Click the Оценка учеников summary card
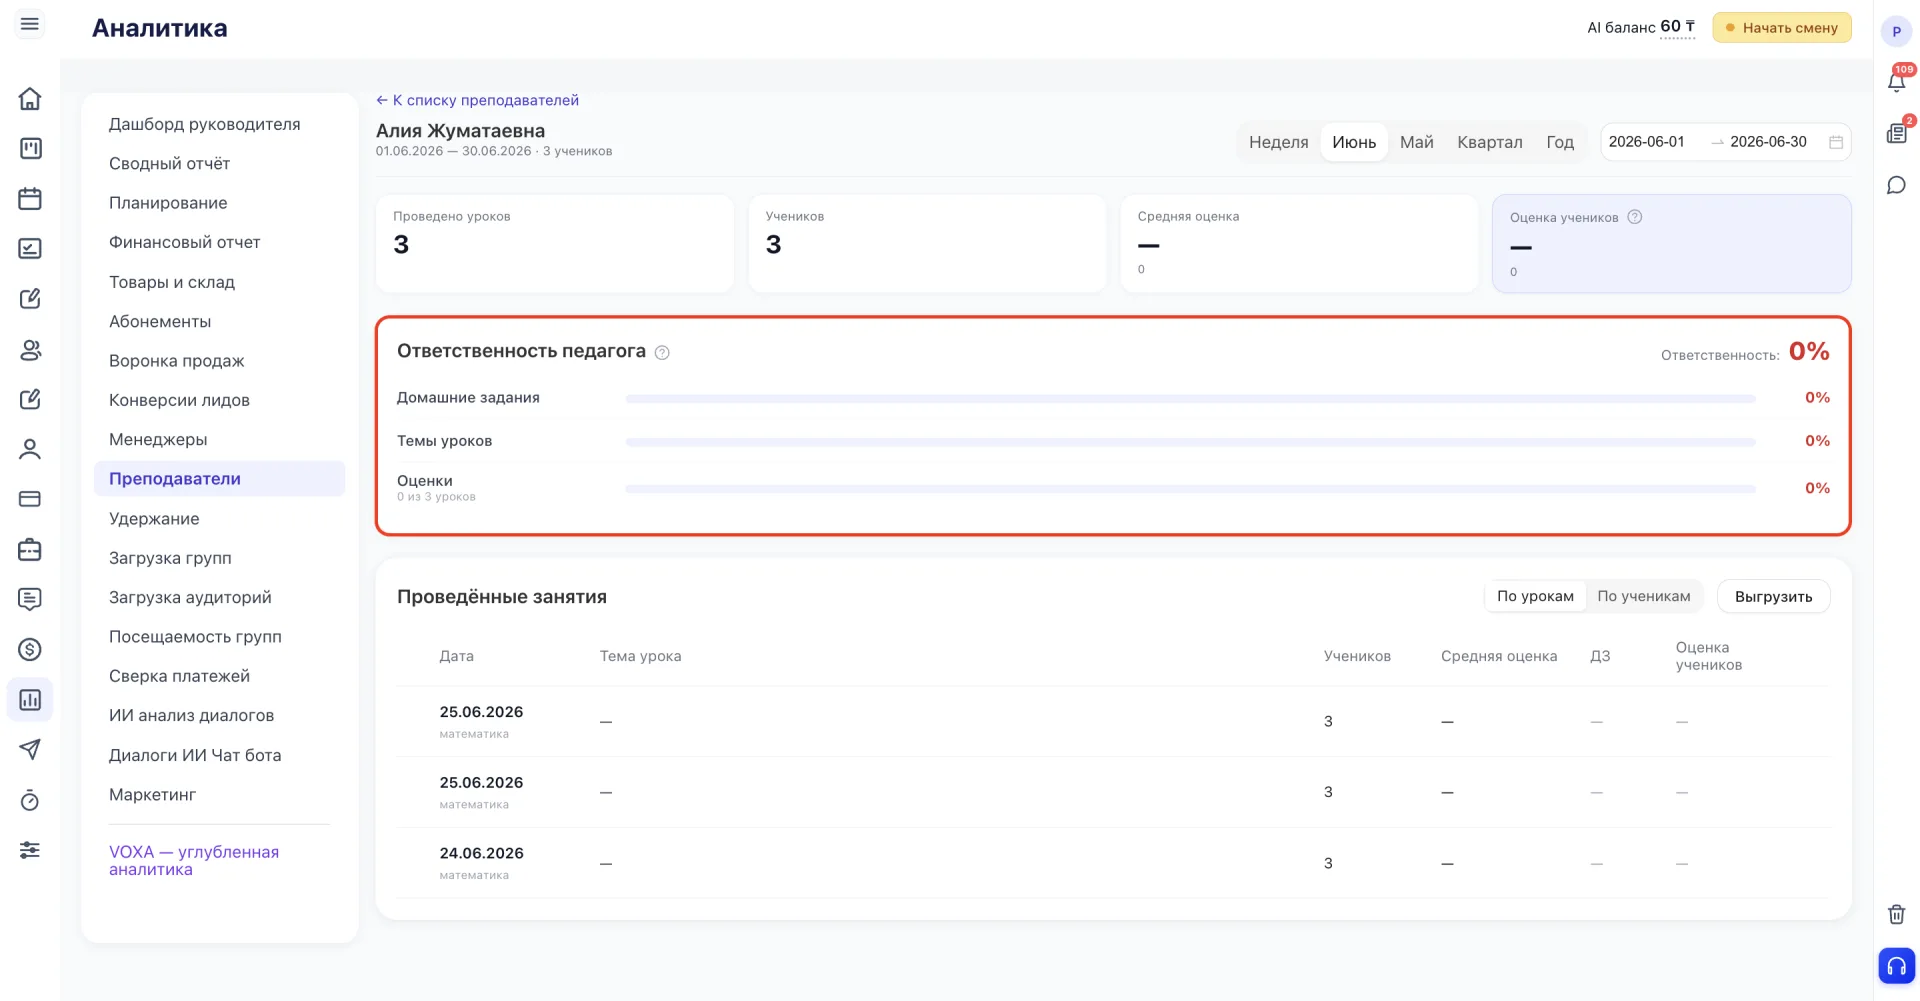Screen dimensions: 1920x1001 point(1671,243)
